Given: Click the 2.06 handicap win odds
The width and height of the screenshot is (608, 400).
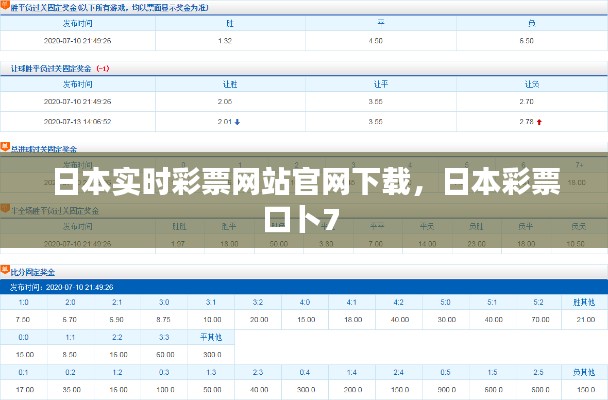Looking at the screenshot, I should [224, 102].
